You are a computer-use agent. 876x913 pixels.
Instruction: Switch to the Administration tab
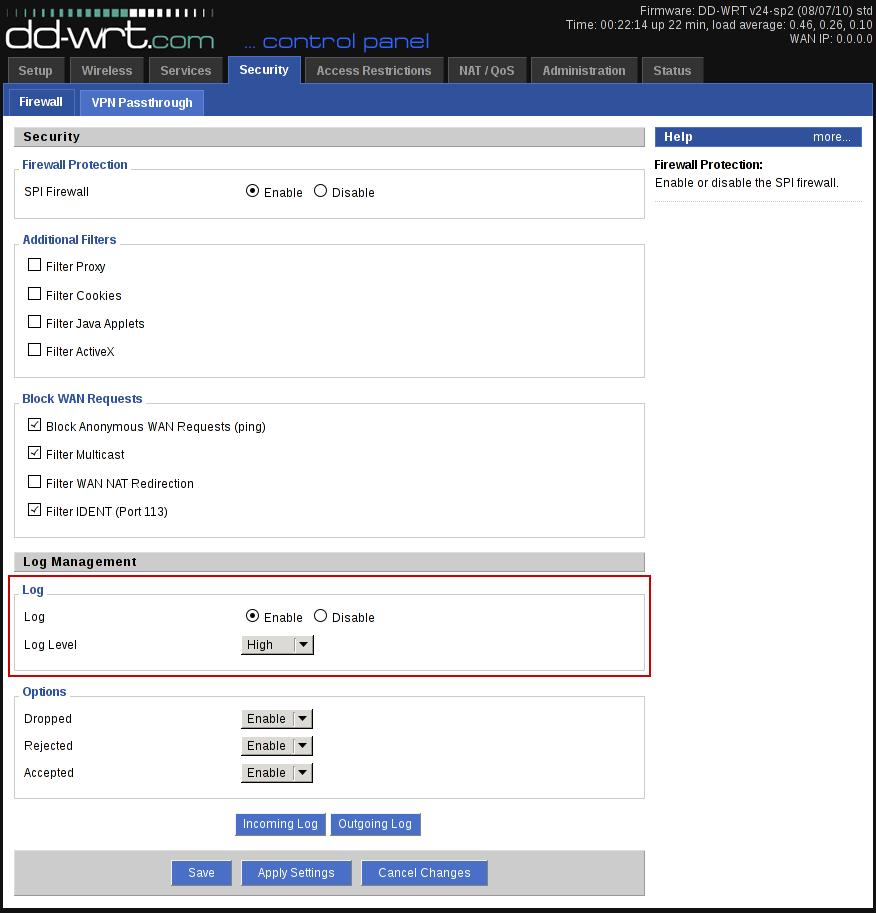[583, 71]
